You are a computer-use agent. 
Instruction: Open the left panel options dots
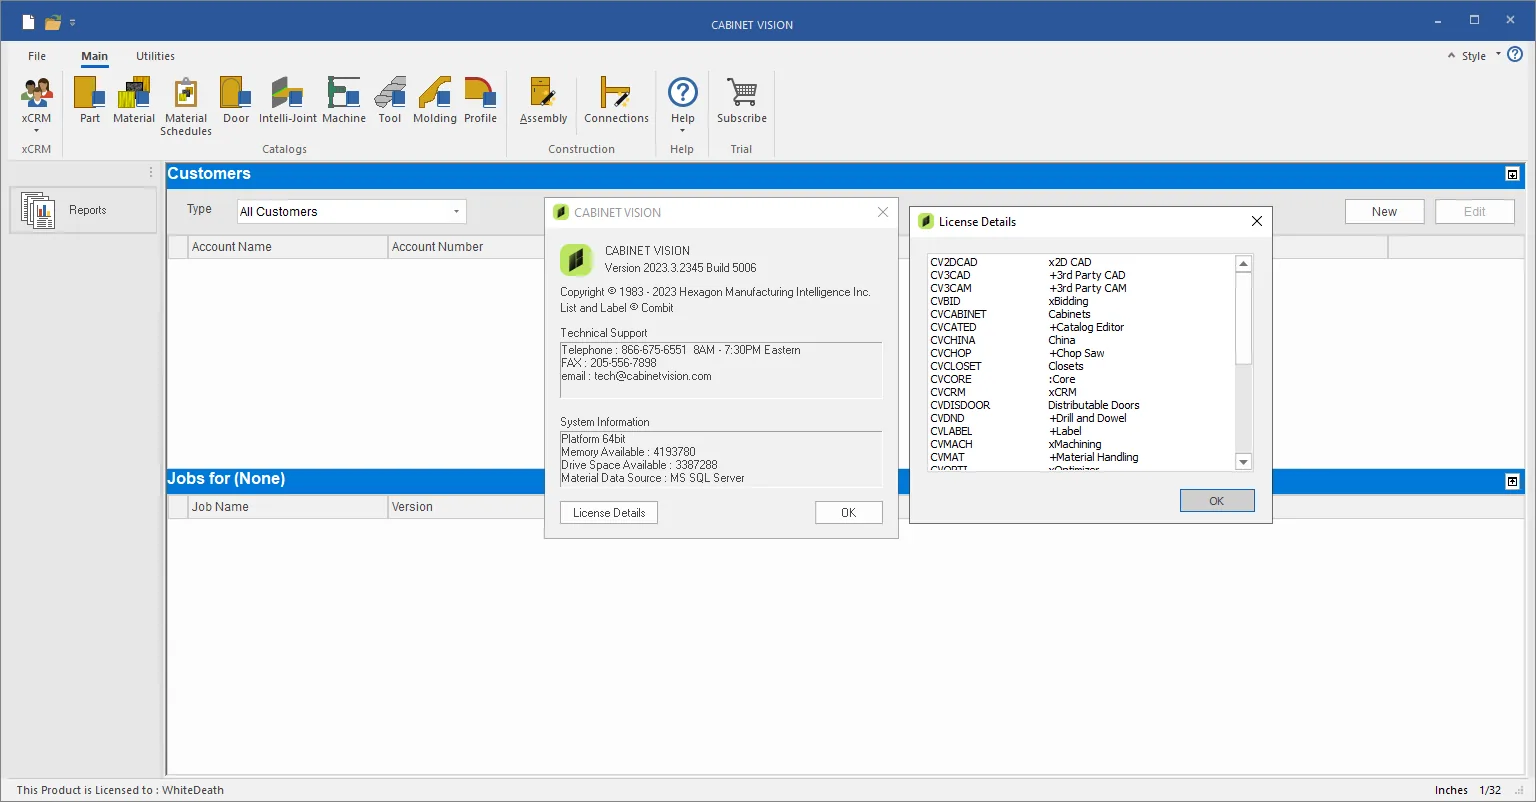pos(151,173)
